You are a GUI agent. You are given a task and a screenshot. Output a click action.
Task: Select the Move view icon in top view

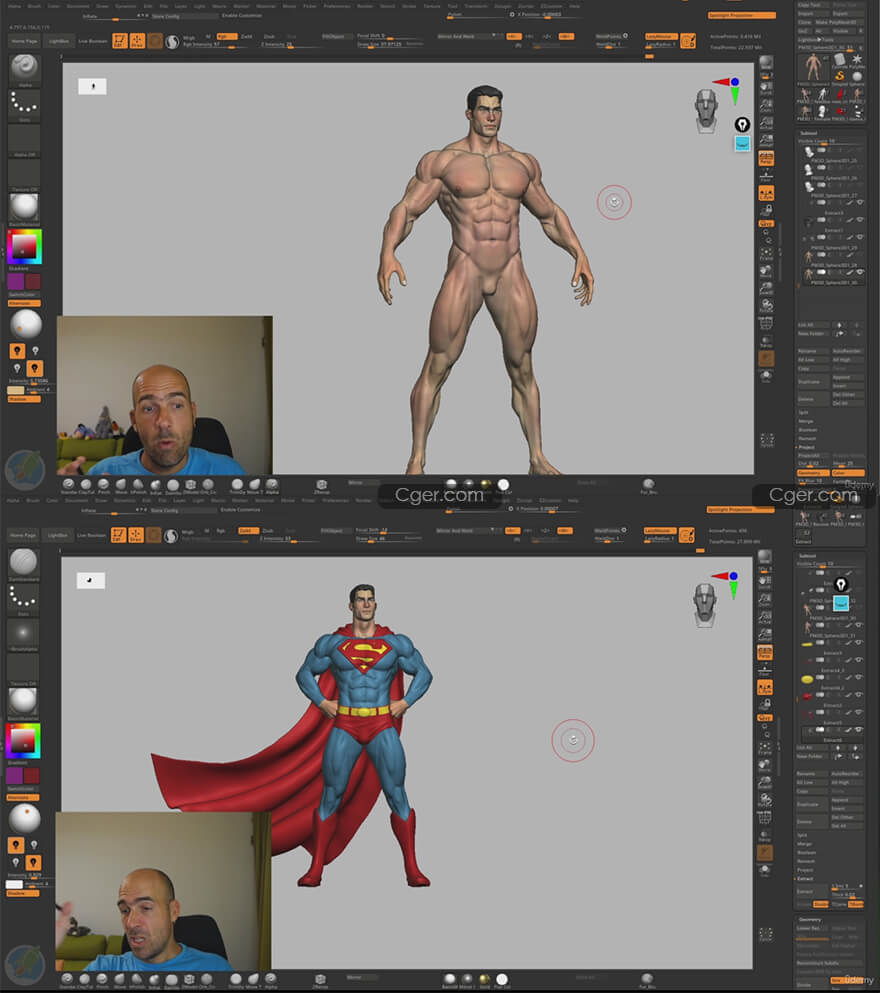(x=766, y=271)
